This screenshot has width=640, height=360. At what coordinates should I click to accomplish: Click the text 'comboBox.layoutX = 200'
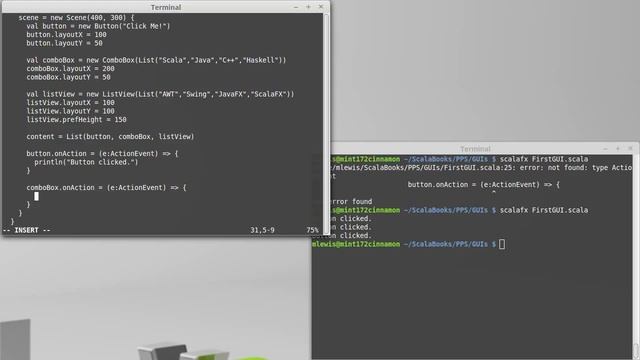click(70, 69)
